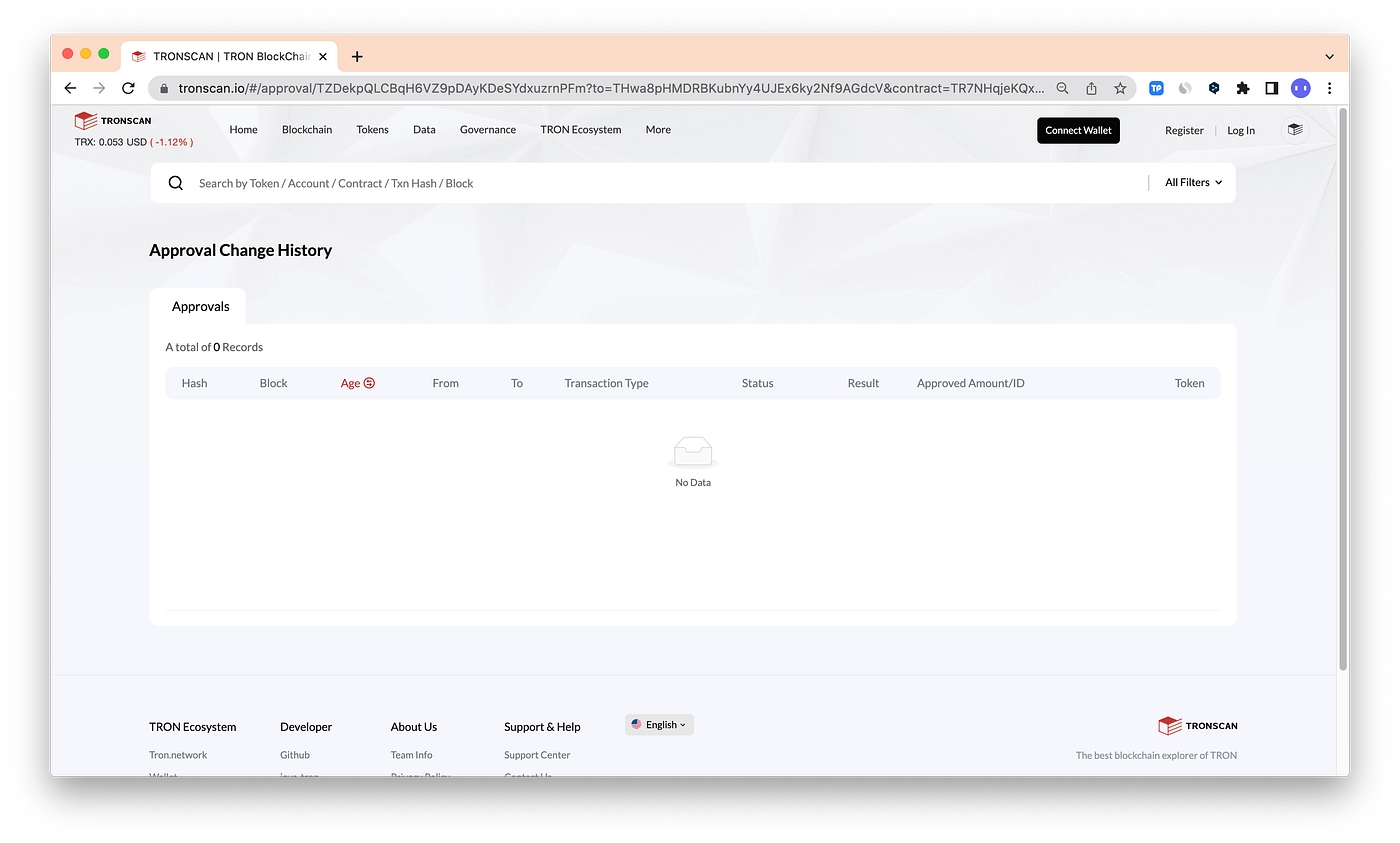1400x843 pixels.
Task: Open the TP wallet extension icon
Action: [x=1156, y=88]
